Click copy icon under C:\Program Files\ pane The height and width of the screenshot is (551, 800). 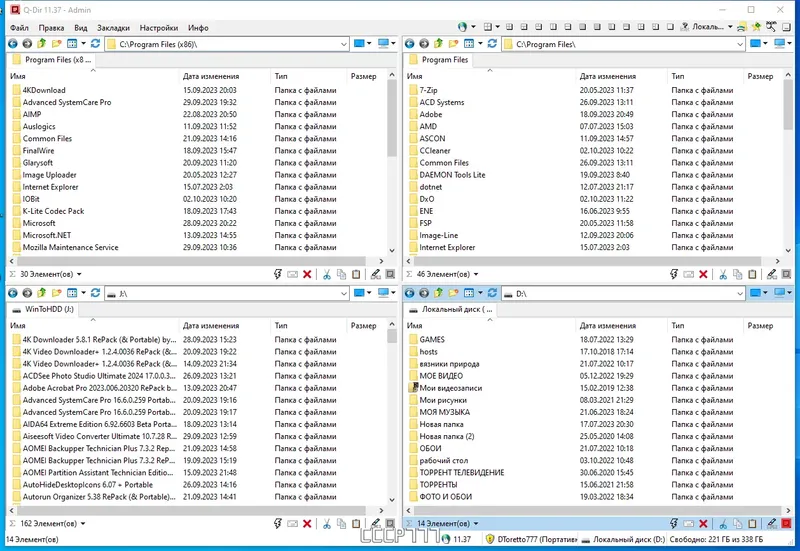tap(737, 274)
